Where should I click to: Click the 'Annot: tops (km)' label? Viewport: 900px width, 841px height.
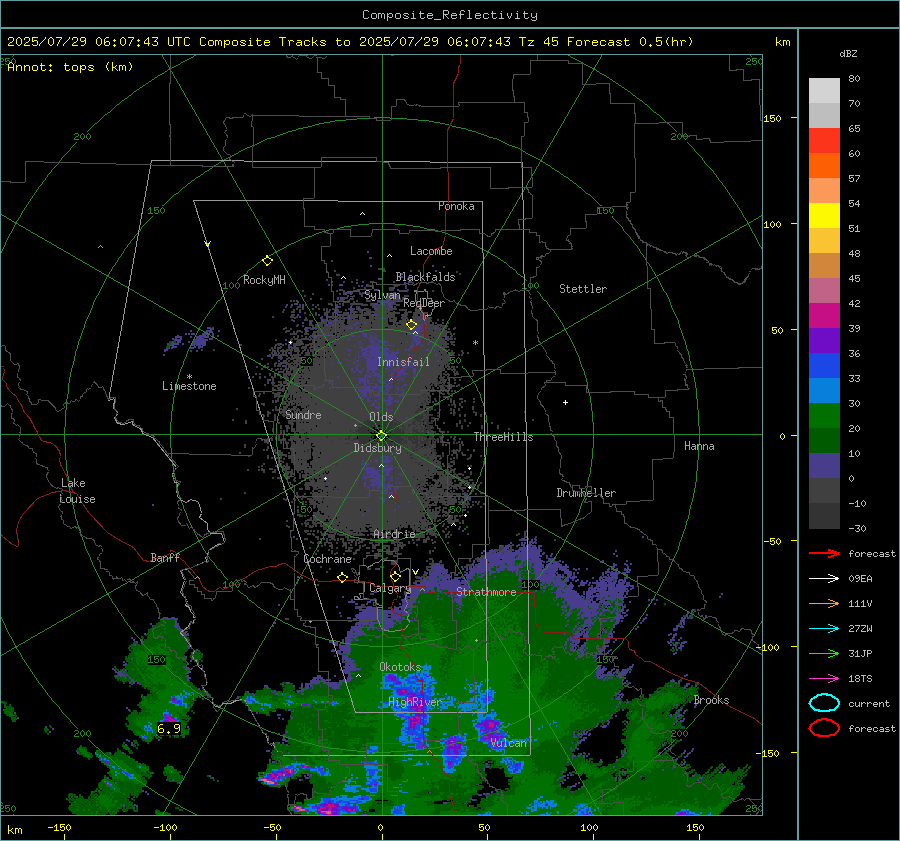(x=70, y=67)
